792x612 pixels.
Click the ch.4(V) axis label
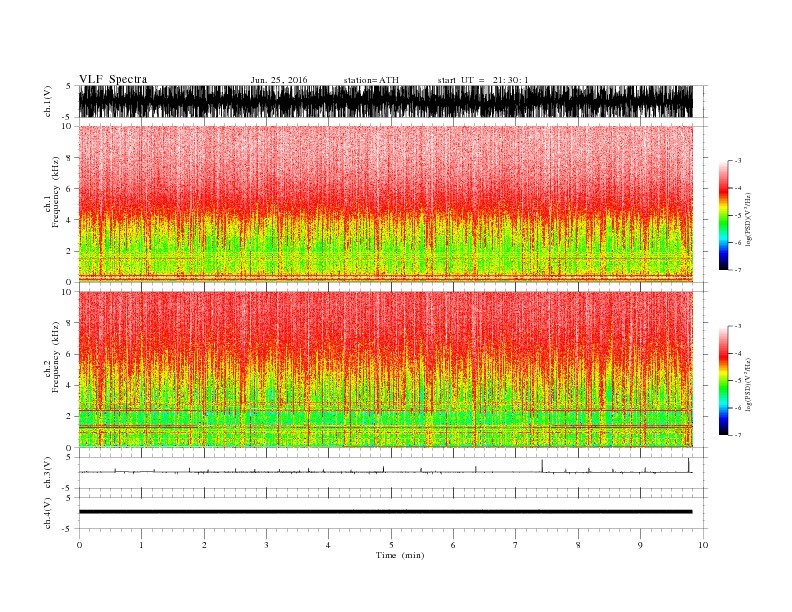tap(48, 513)
